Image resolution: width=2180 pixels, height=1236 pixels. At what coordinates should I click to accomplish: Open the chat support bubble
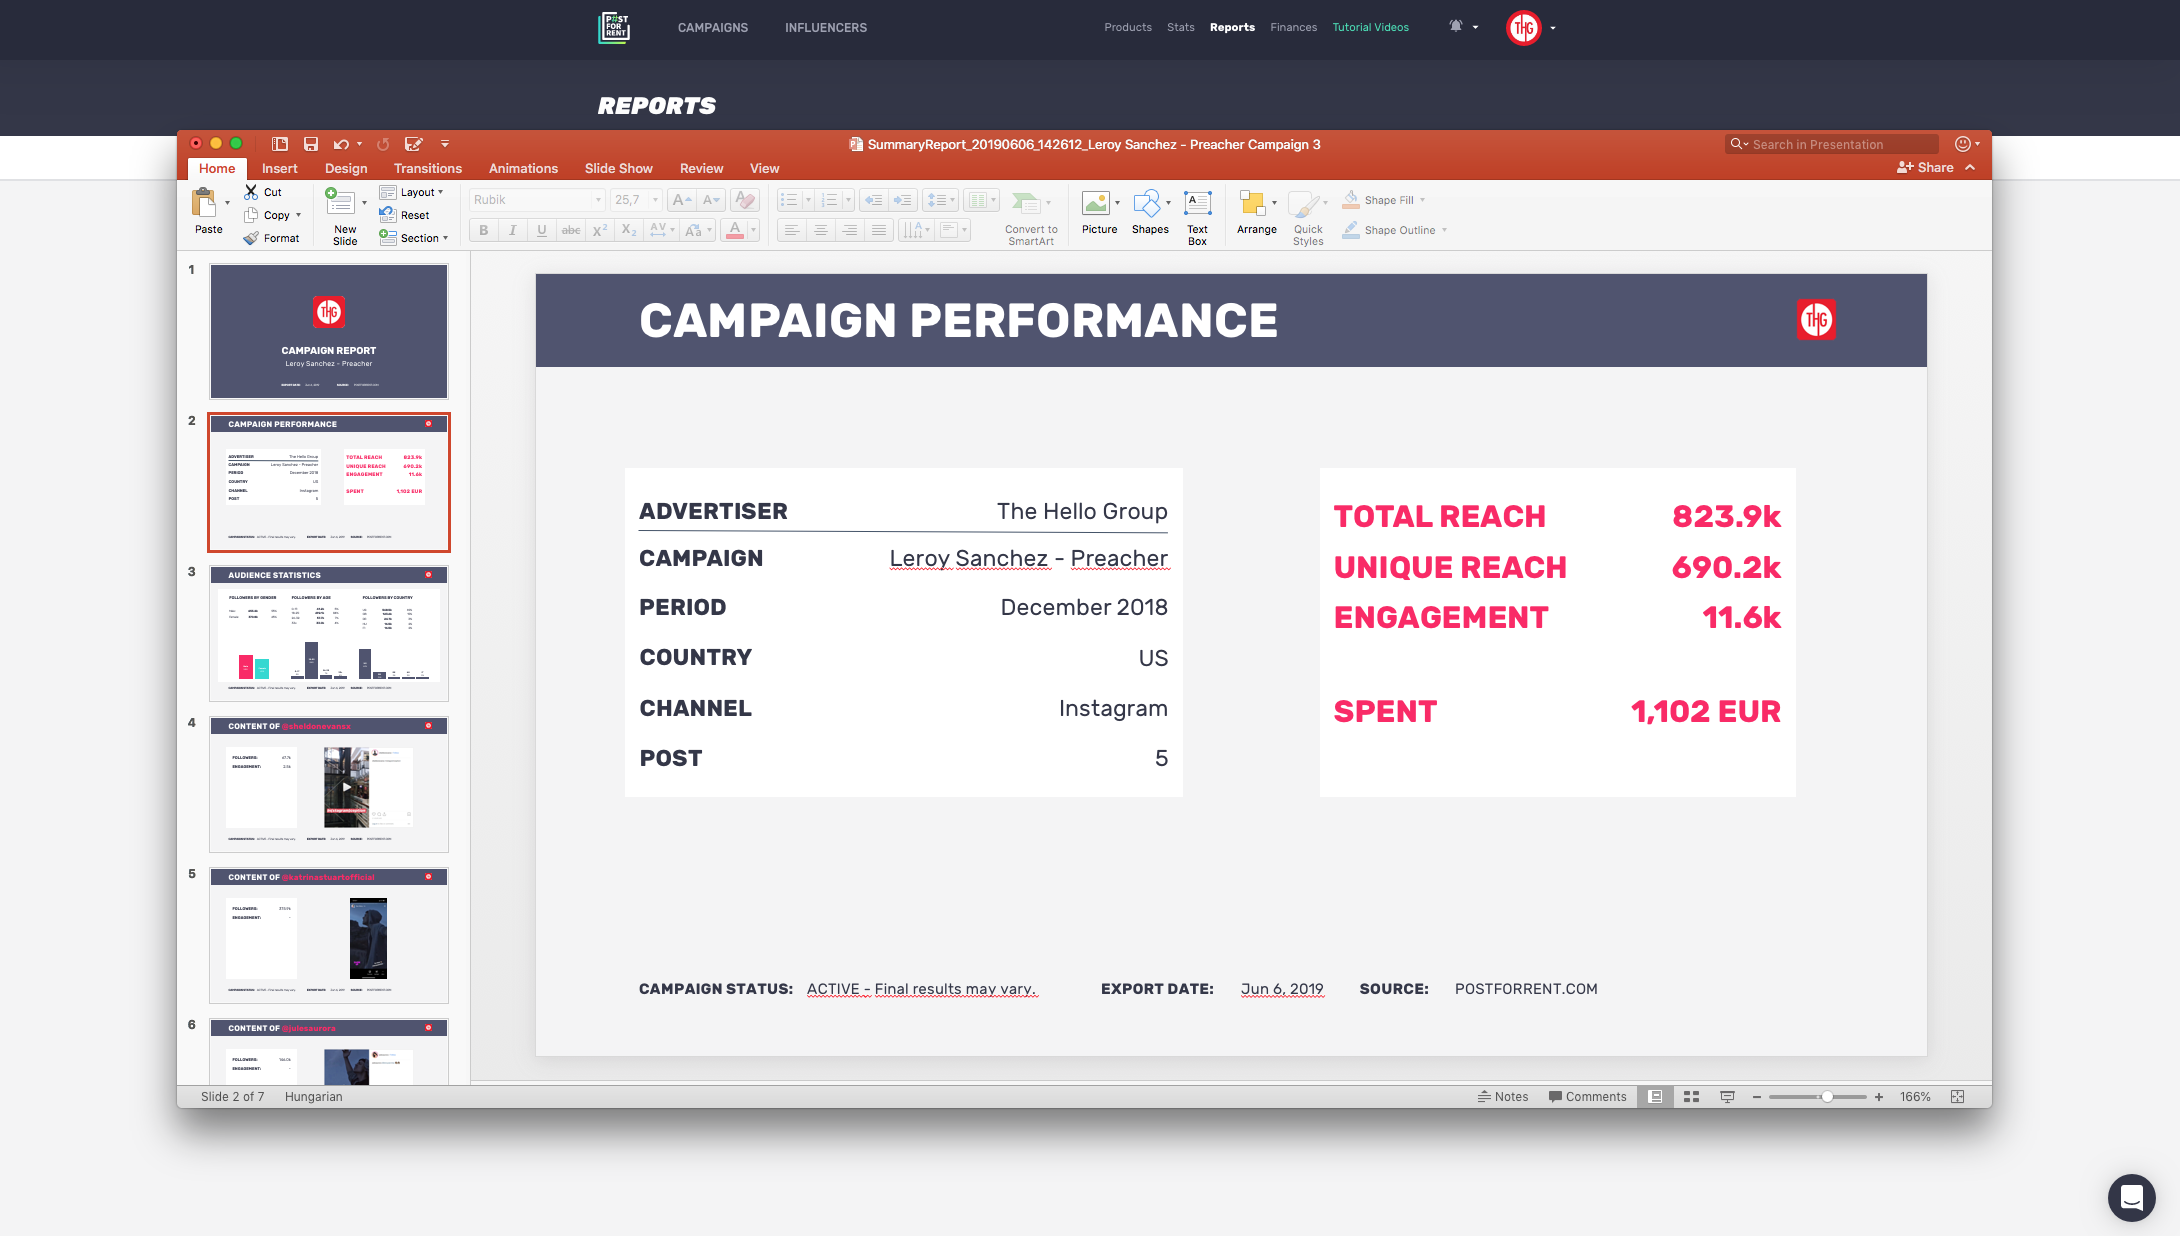coord(2131,1197)
